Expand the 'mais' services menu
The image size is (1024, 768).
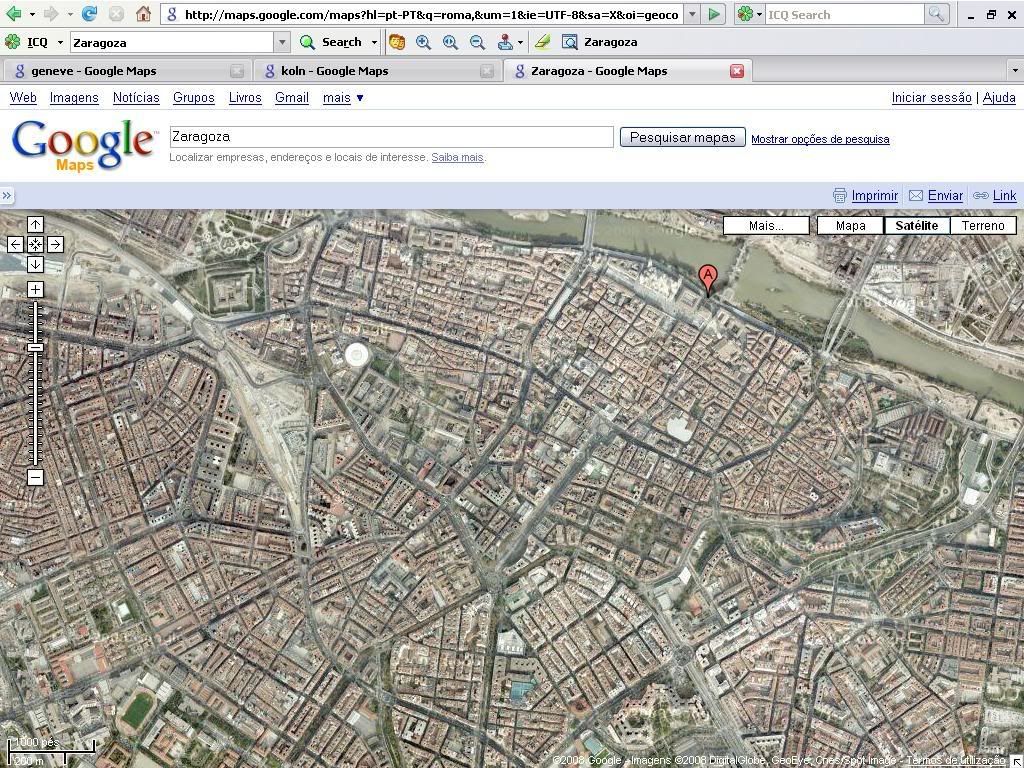pos(343,97)
